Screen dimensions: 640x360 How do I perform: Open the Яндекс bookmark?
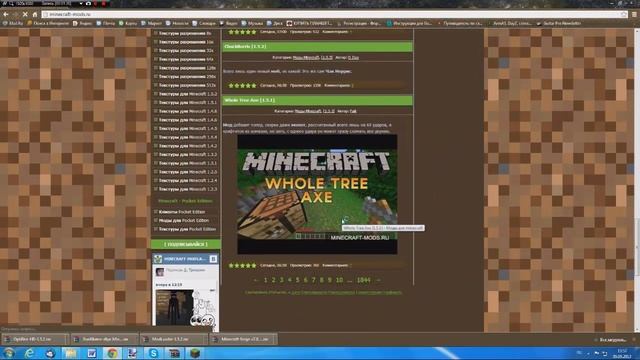pyautogui.click(x=82, y=23)
